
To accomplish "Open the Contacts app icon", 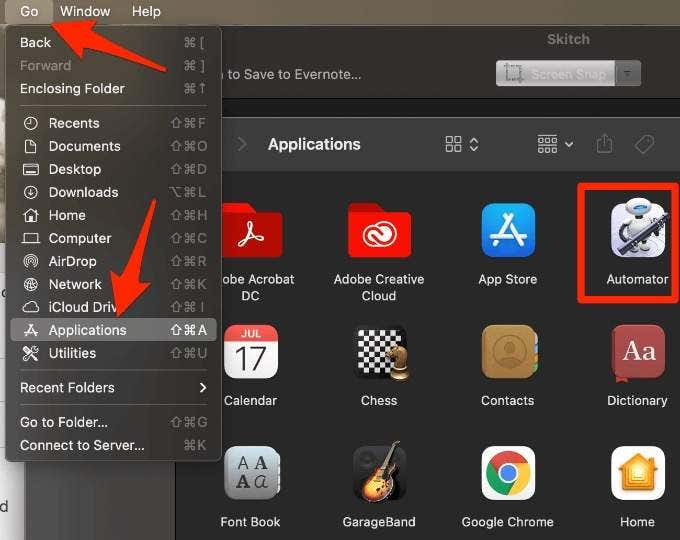I will 507,352.
